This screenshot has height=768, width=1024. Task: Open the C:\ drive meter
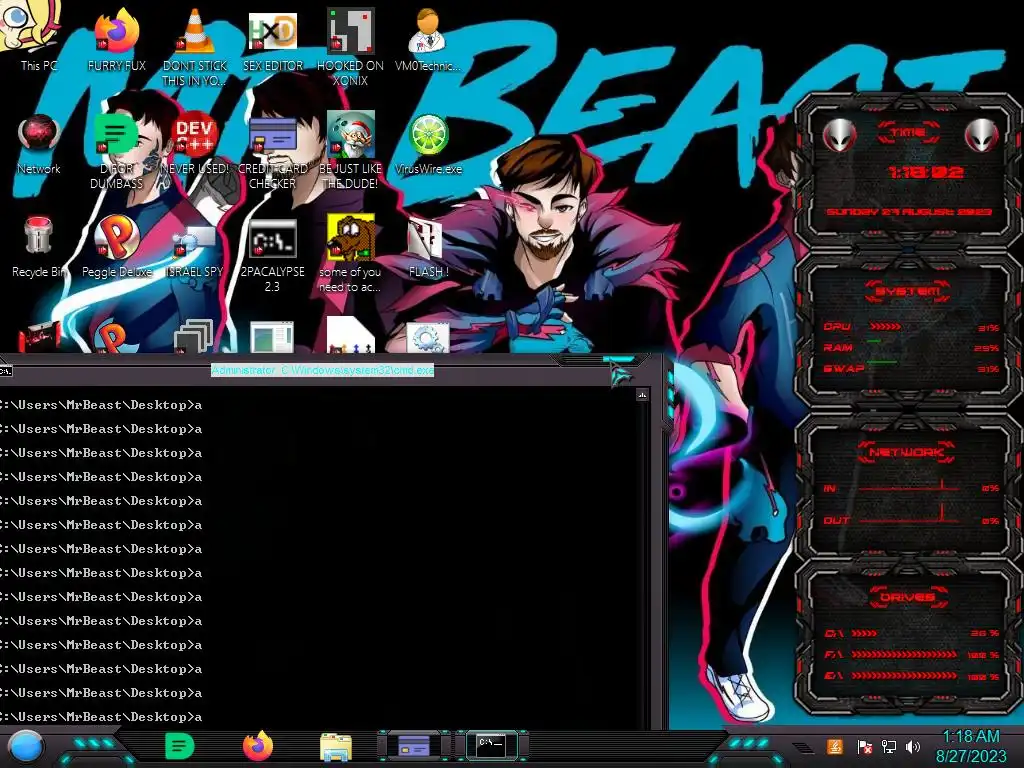(x=911, y=633)
